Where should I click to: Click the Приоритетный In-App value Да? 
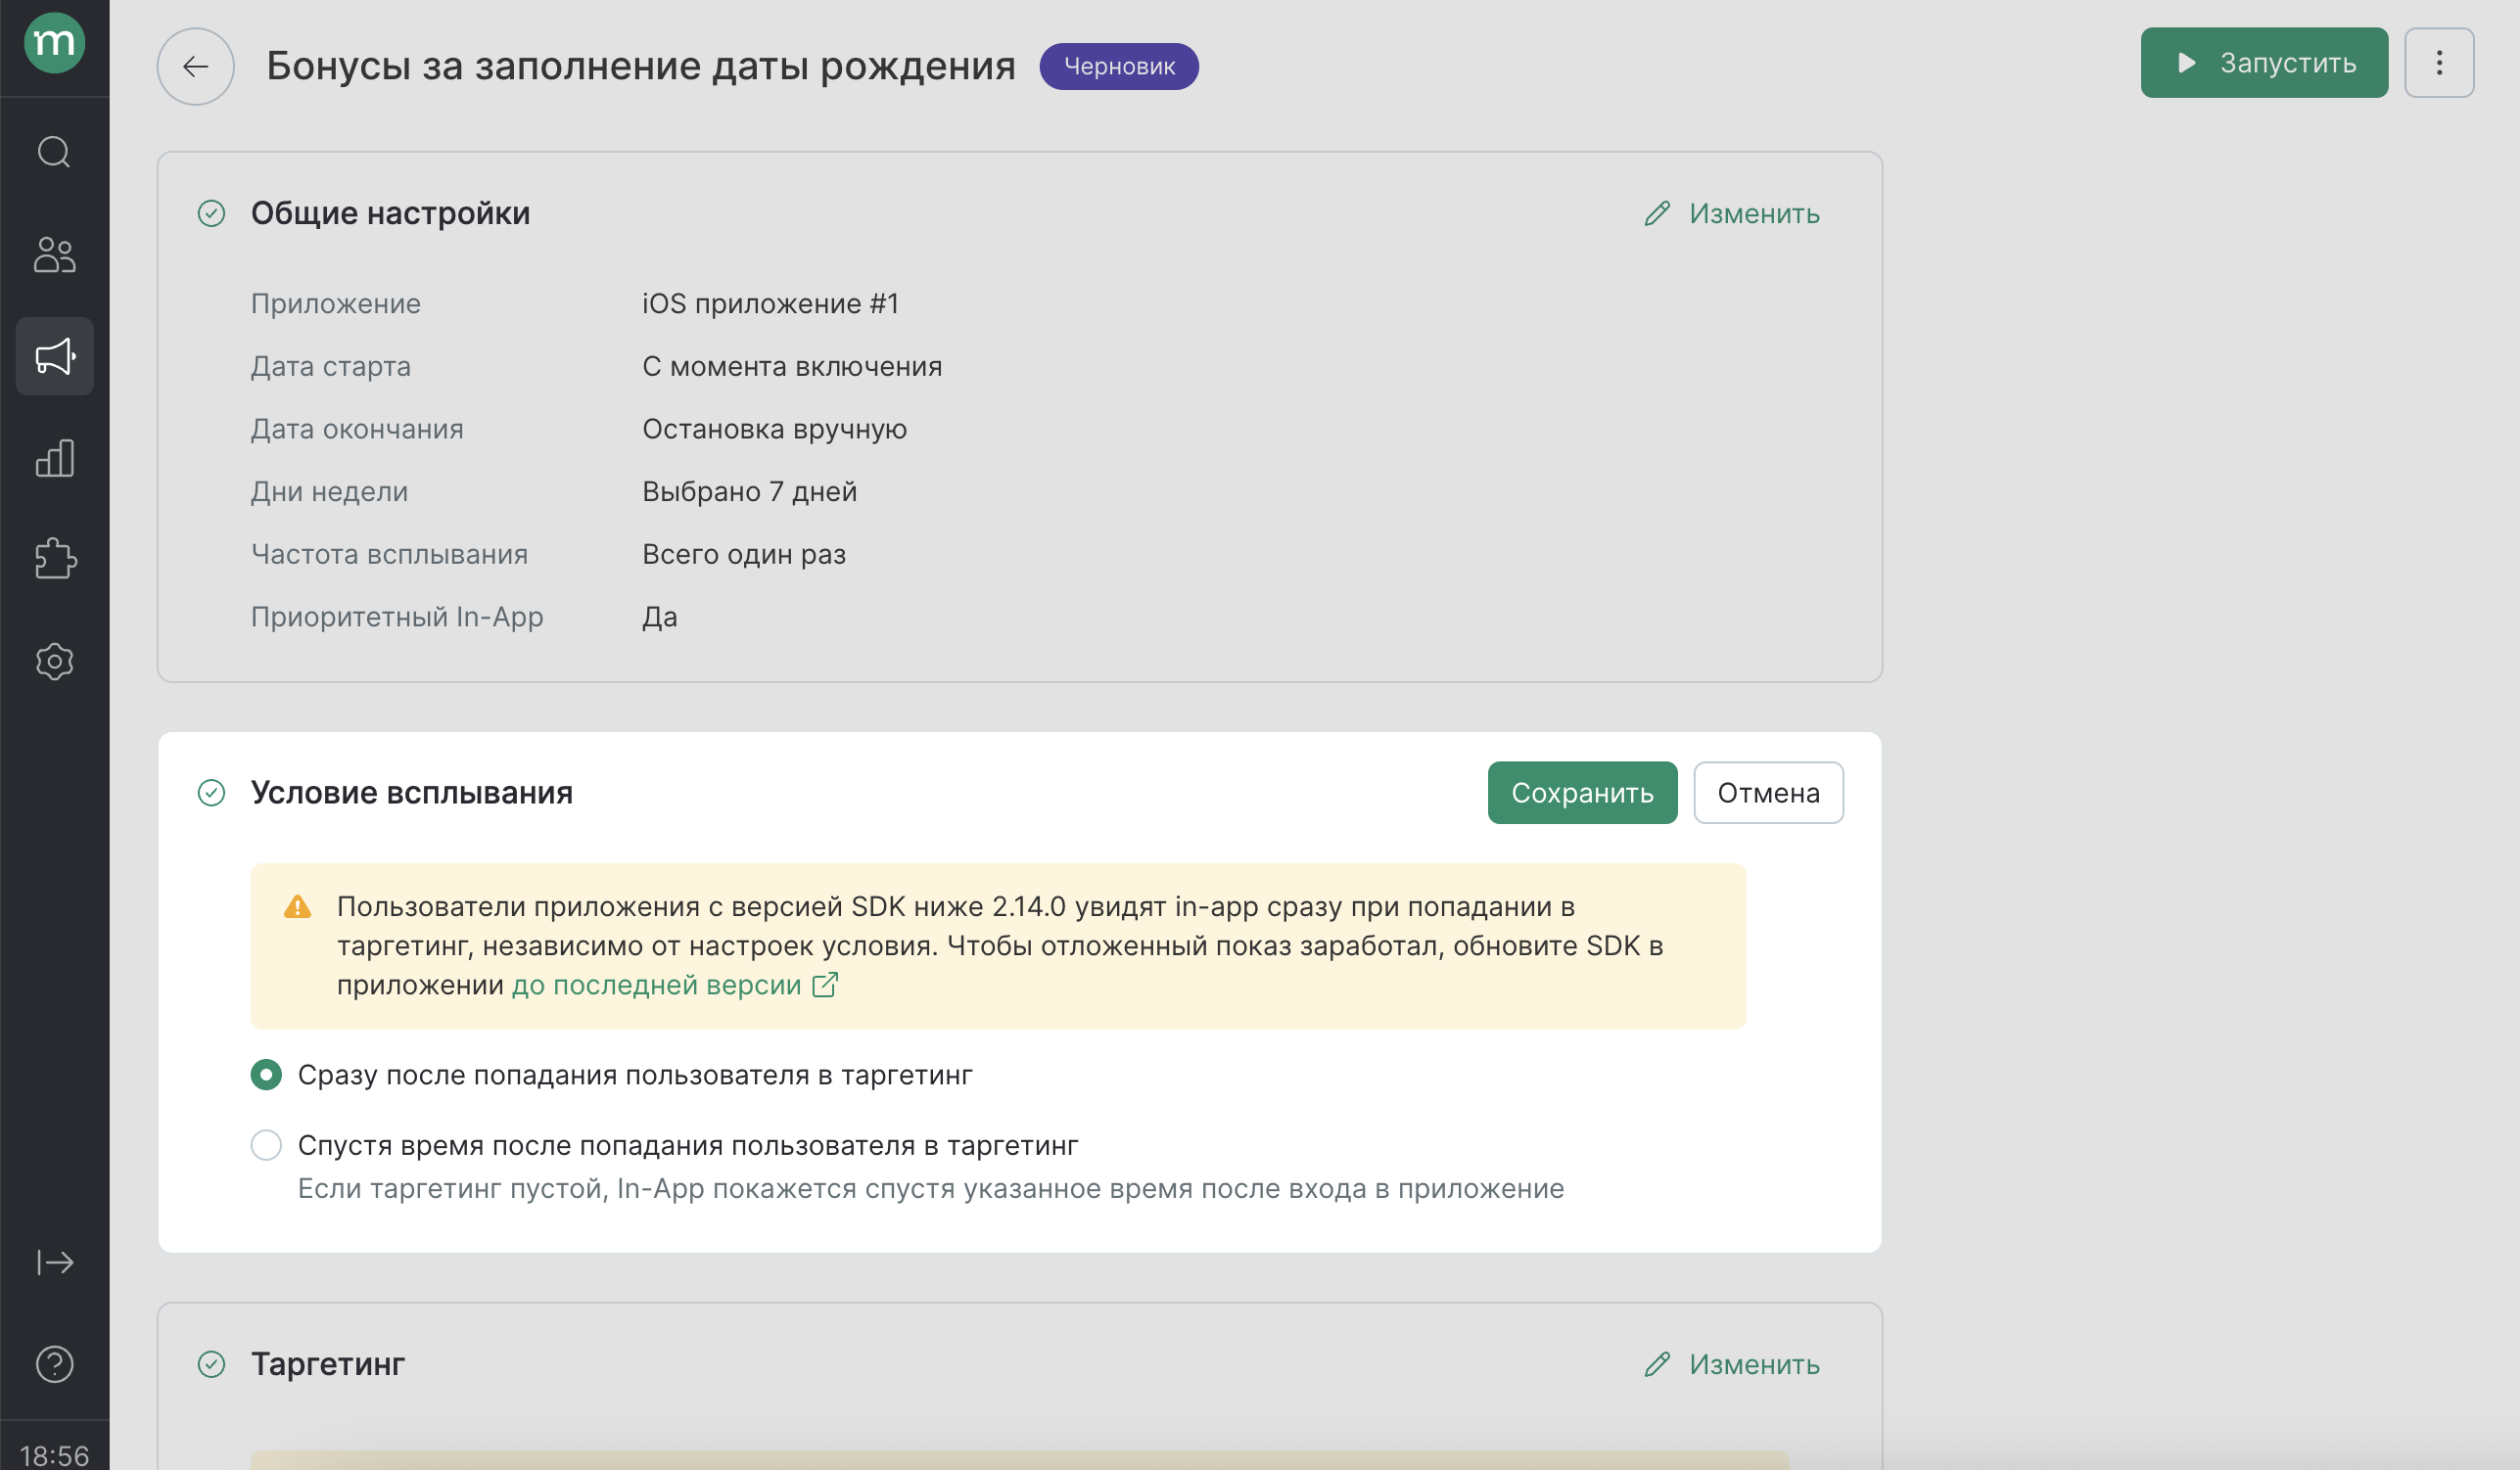click(x=659, y=617)
